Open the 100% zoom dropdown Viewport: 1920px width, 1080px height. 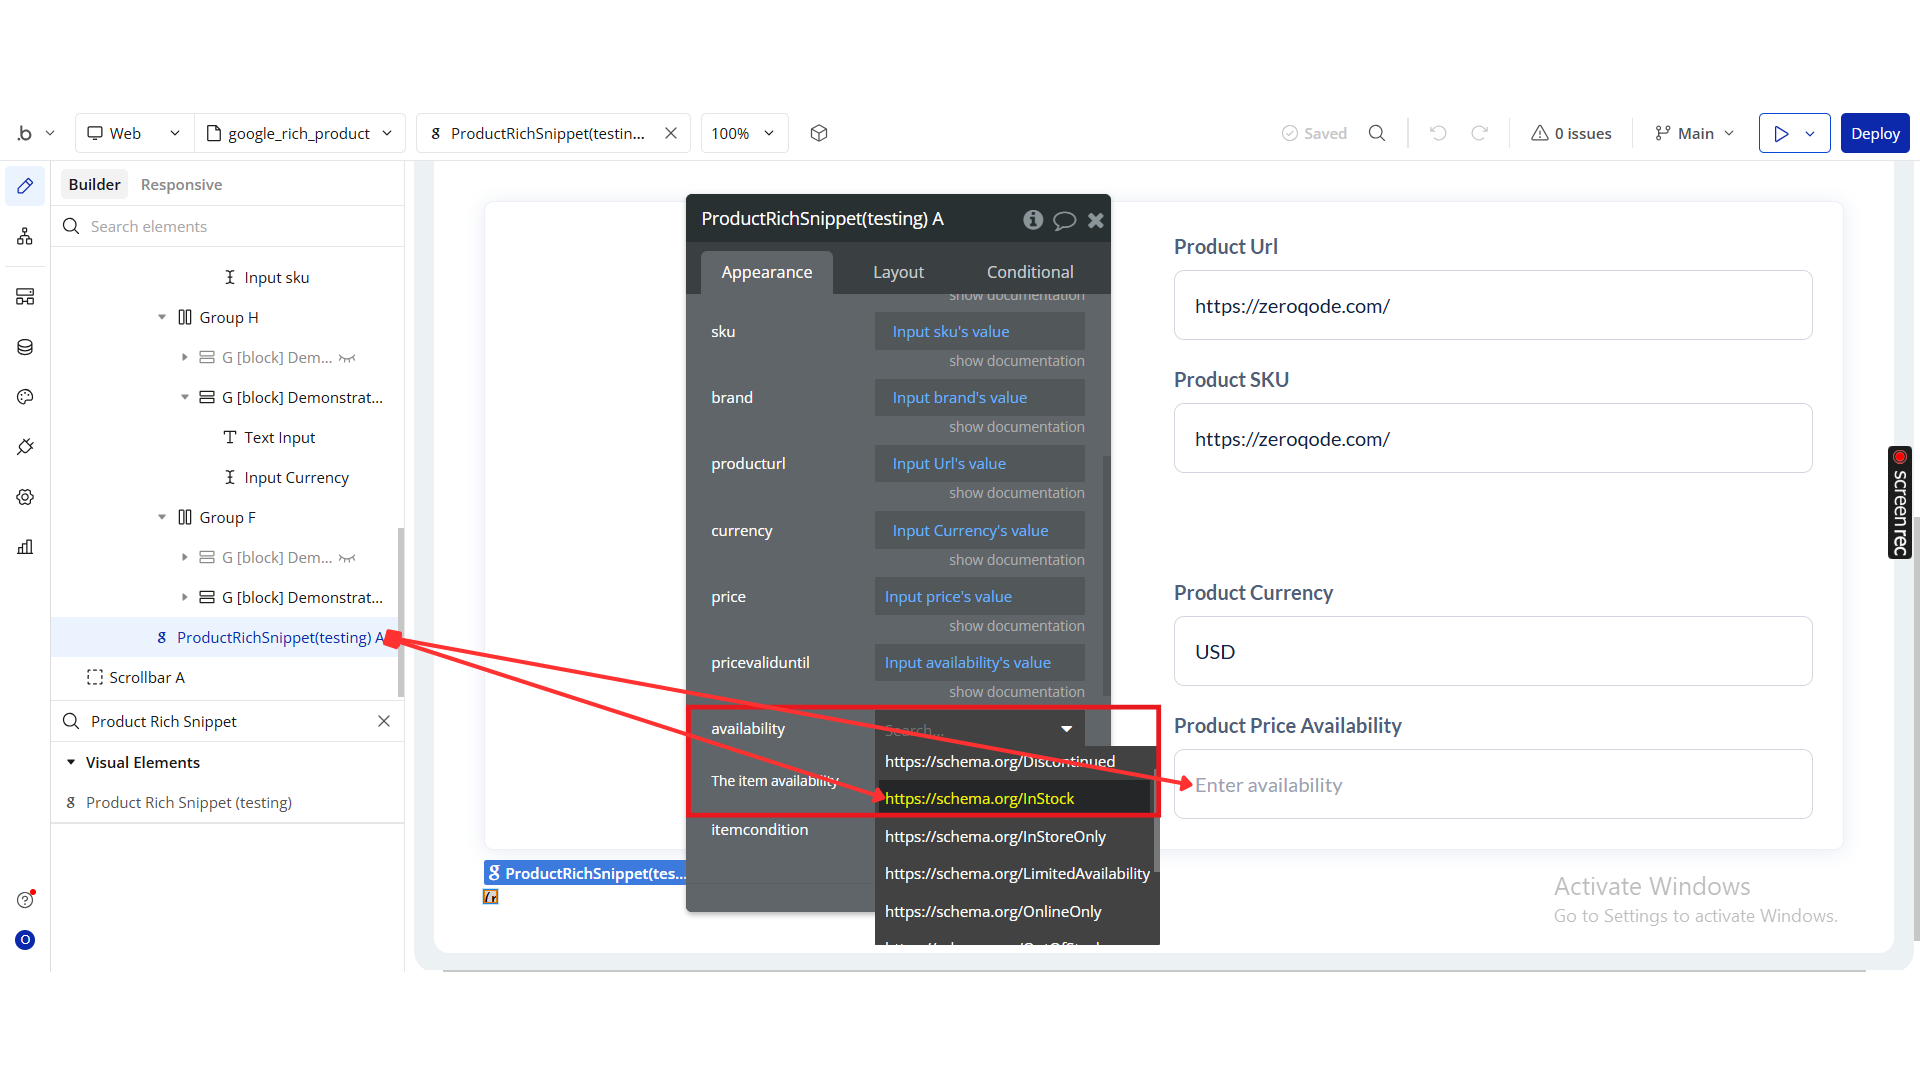(743, 133)
